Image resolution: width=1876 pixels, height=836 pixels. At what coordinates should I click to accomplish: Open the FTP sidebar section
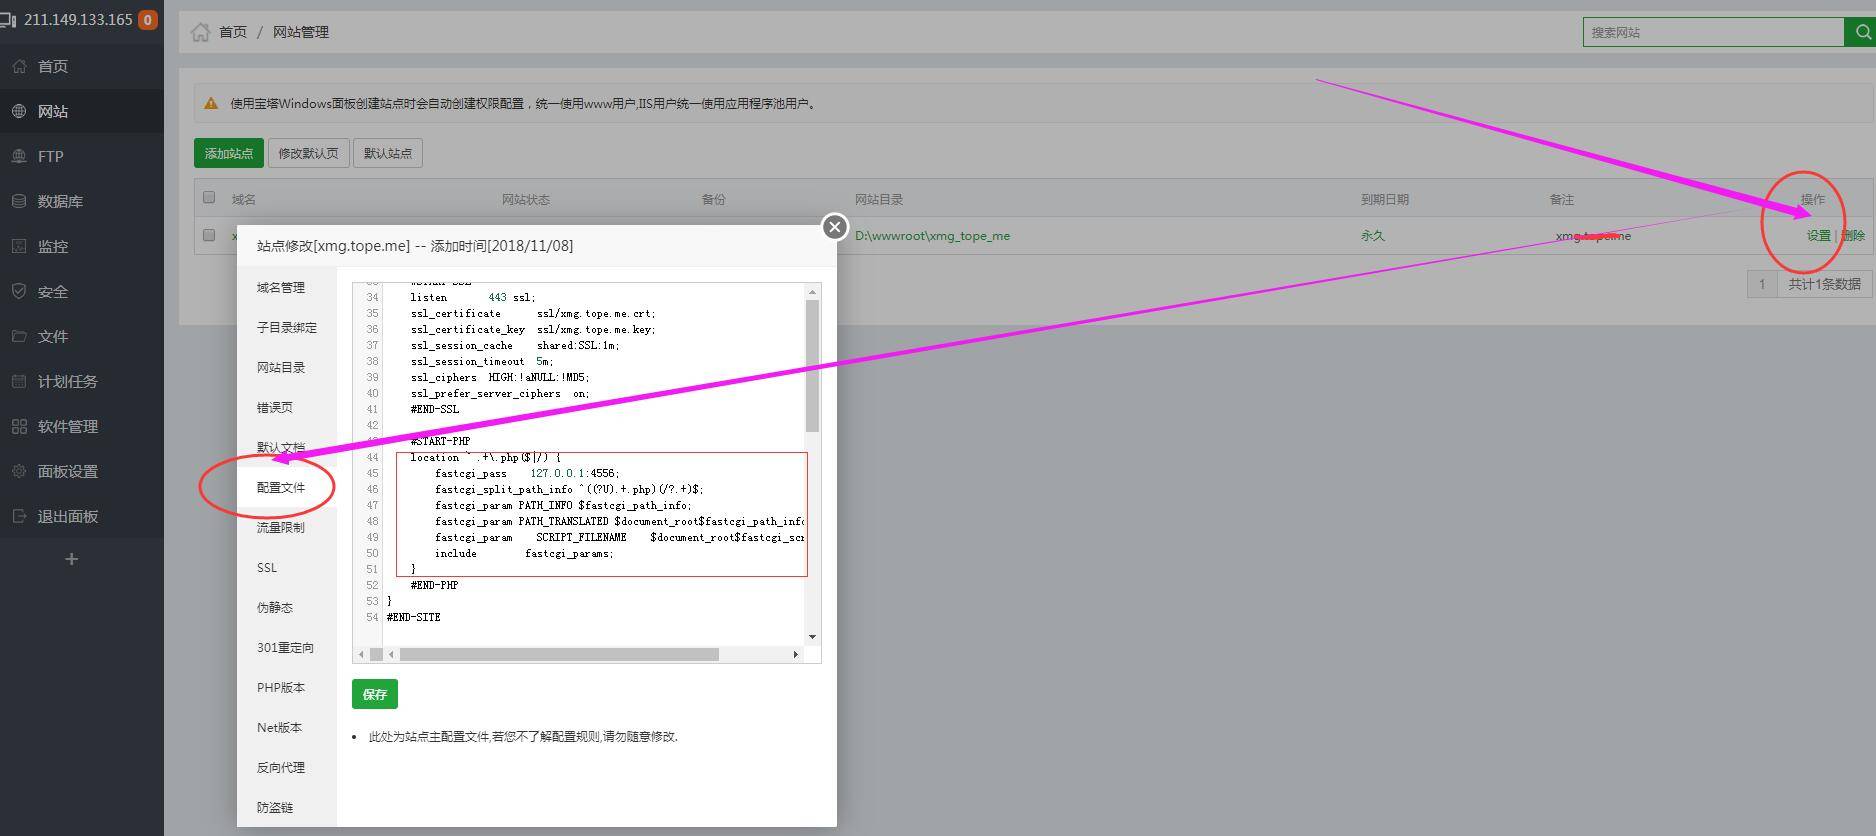click(50, 156)
